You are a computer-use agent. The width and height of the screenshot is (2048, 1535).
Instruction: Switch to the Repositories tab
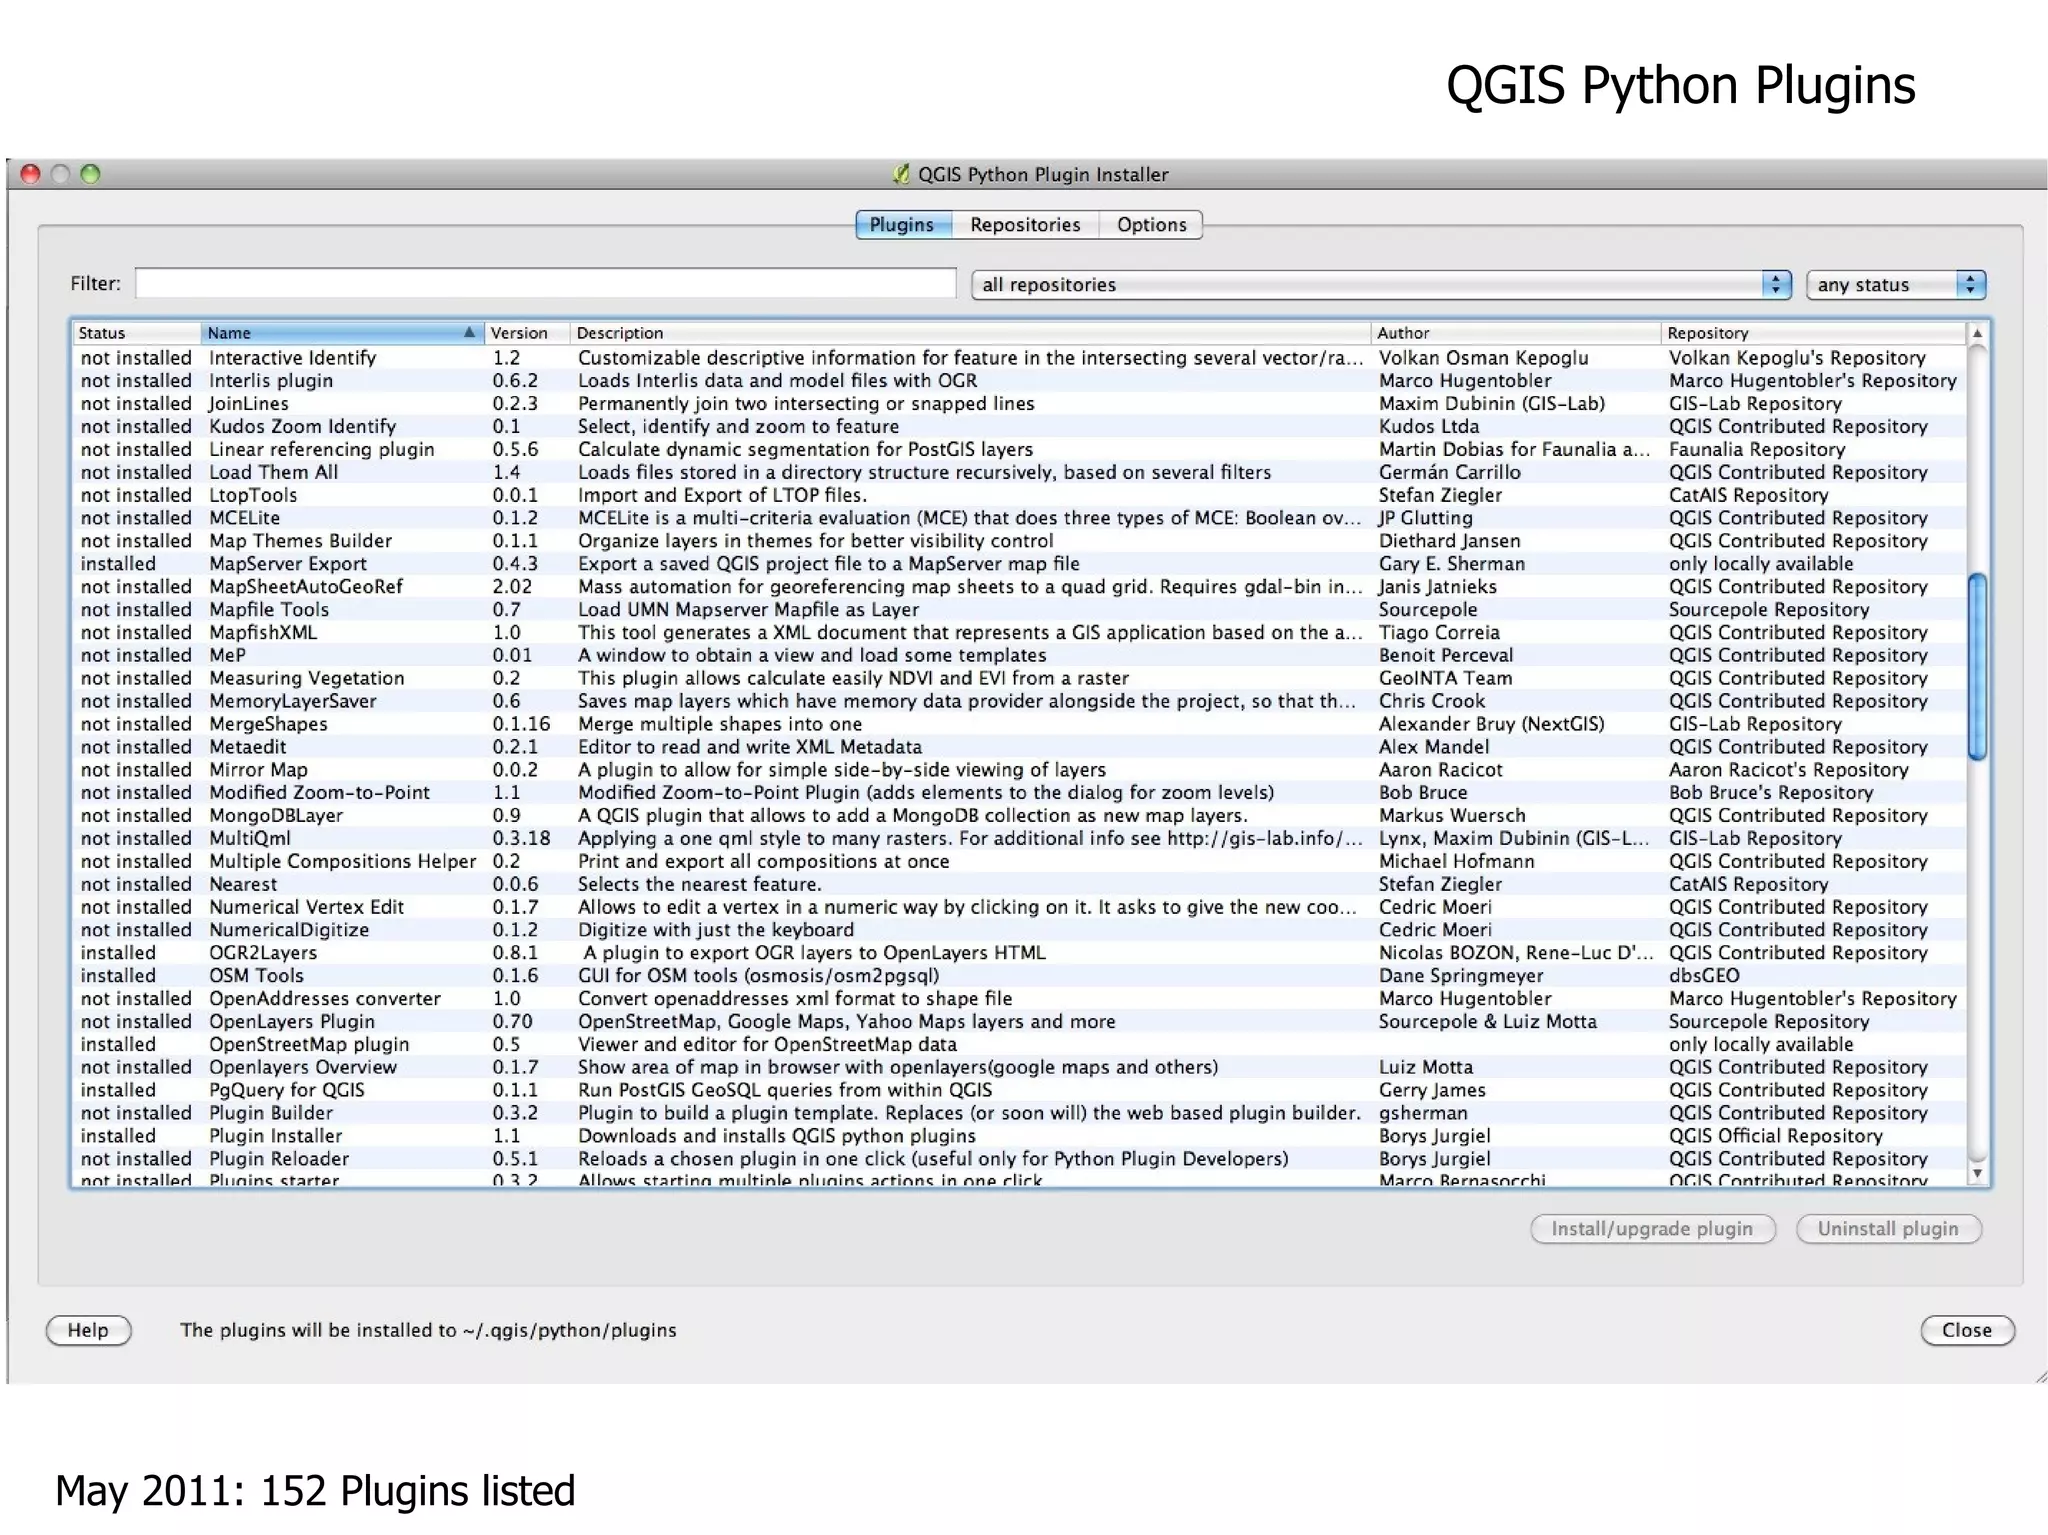point(1025,225)
